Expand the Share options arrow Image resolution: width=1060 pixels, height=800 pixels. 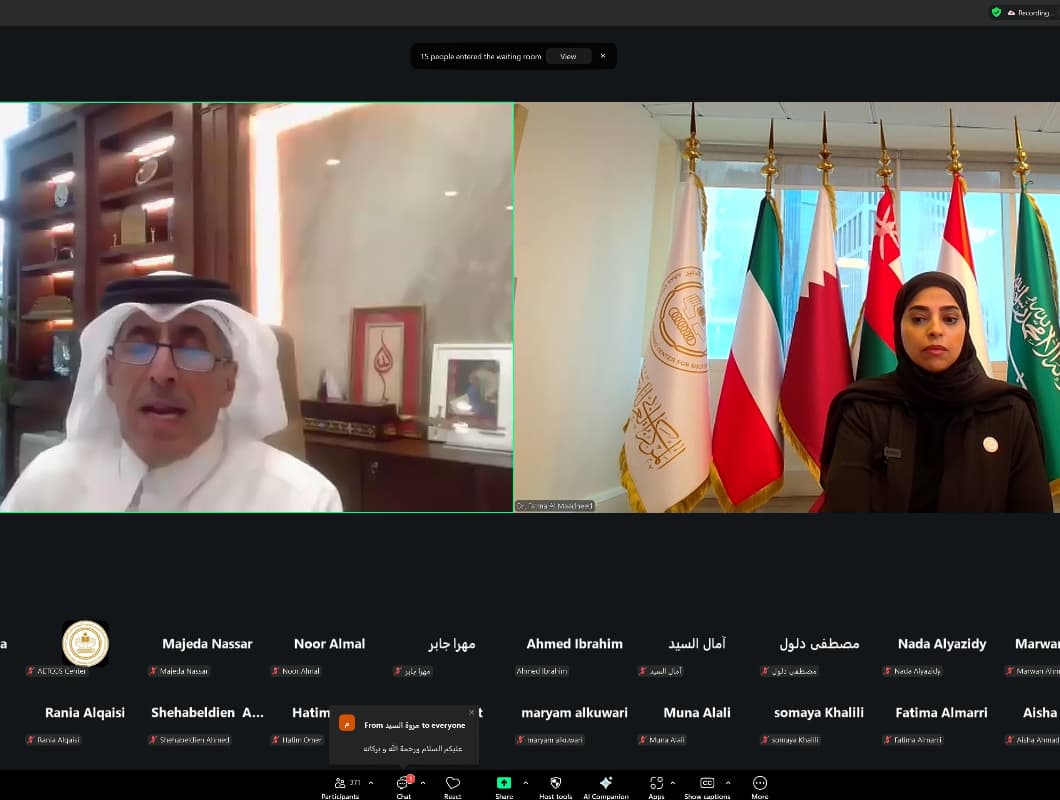(x=526, y=783)
